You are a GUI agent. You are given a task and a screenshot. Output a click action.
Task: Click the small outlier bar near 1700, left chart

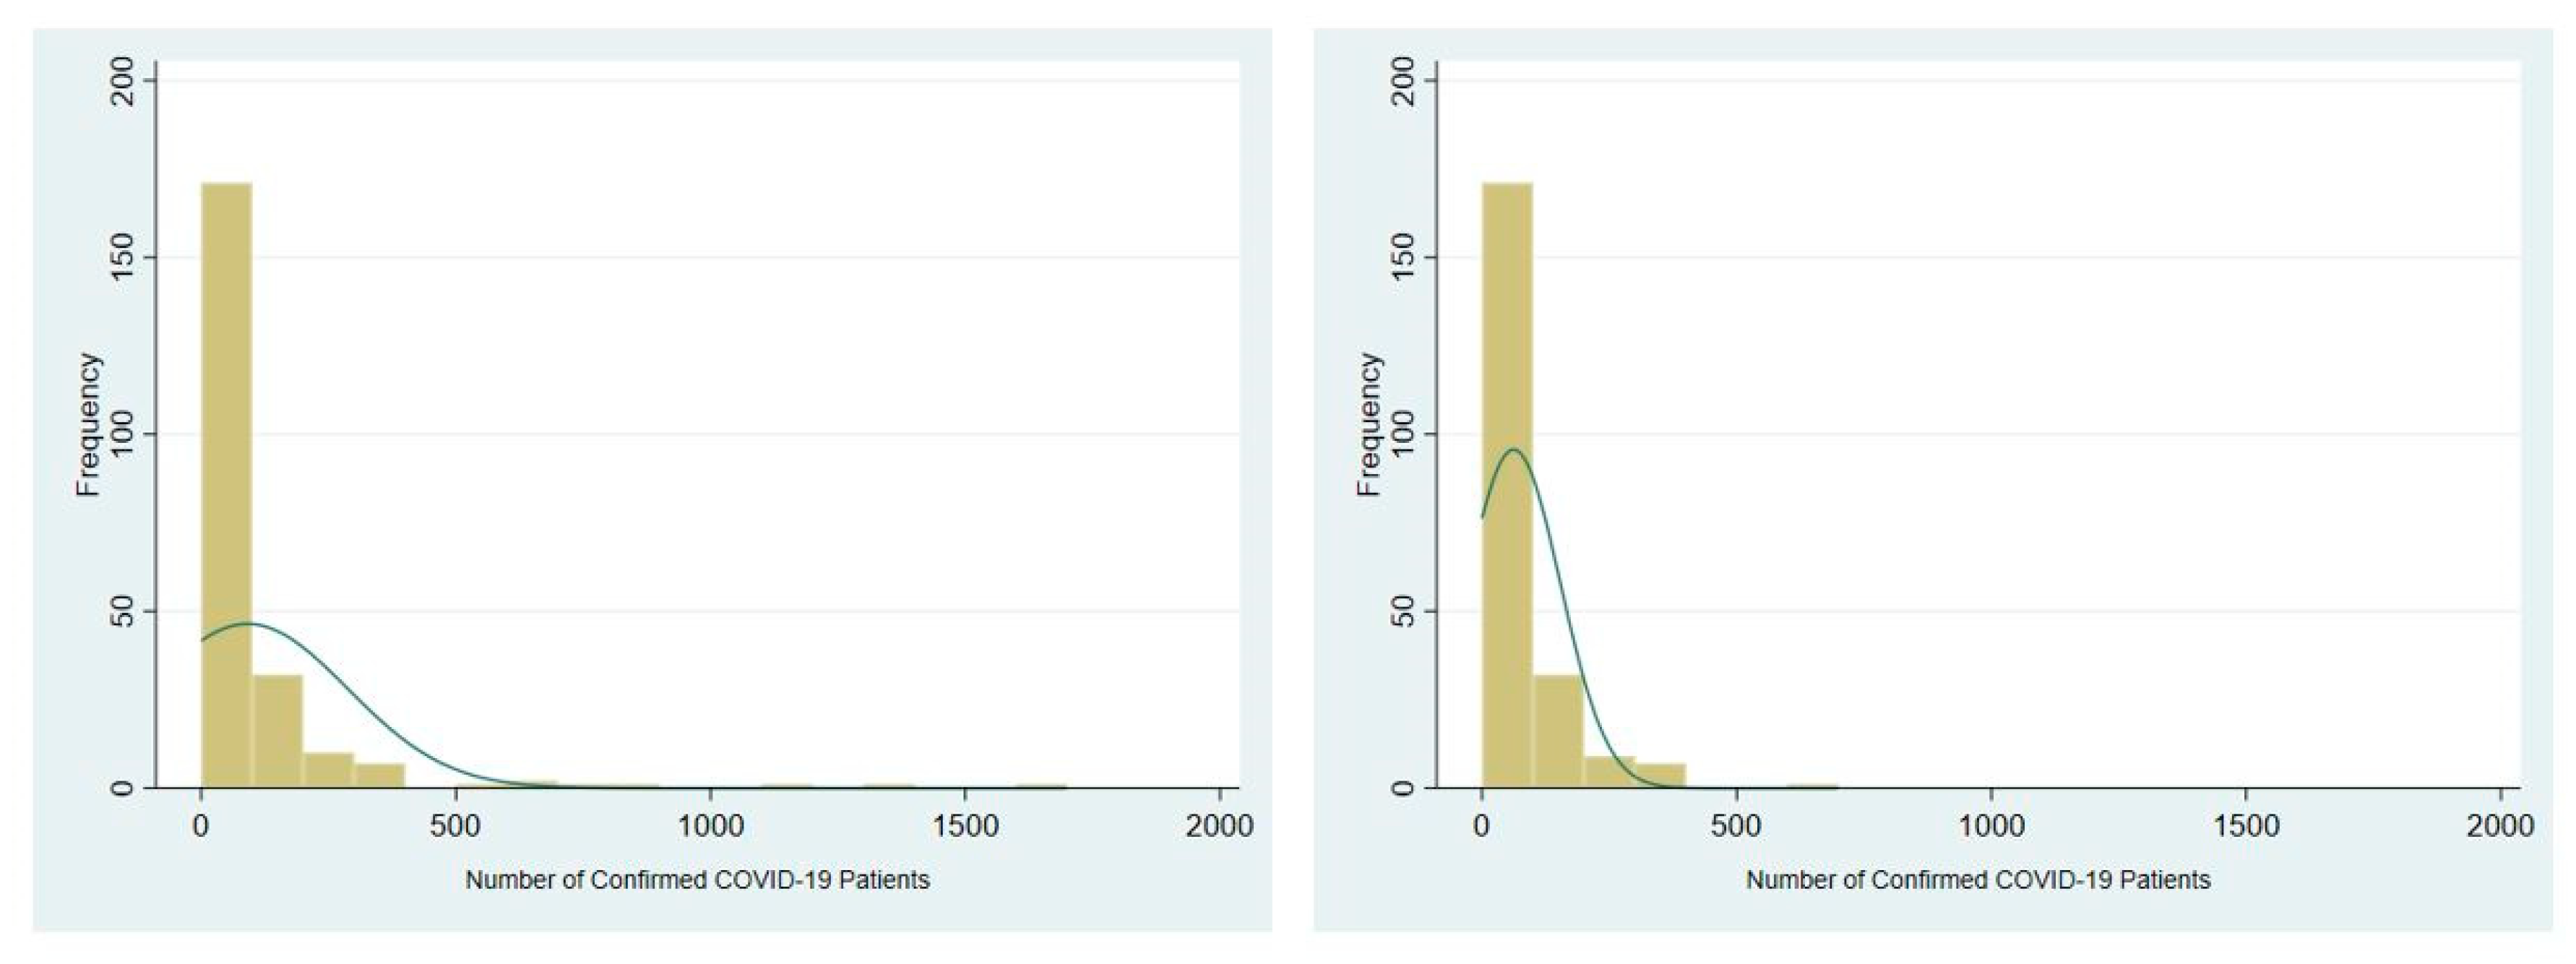(1041, 786)
